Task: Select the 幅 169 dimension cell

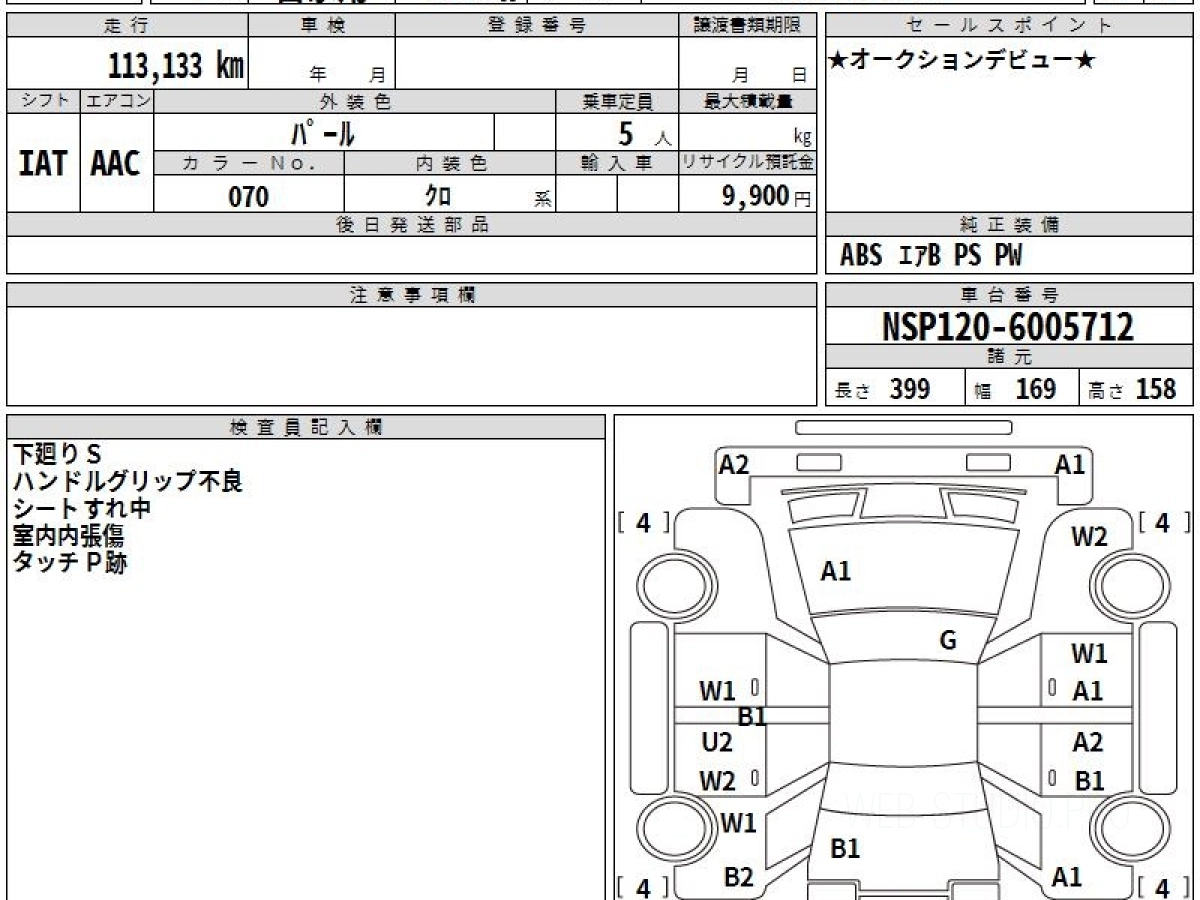Action: [x=1022, y=388]
